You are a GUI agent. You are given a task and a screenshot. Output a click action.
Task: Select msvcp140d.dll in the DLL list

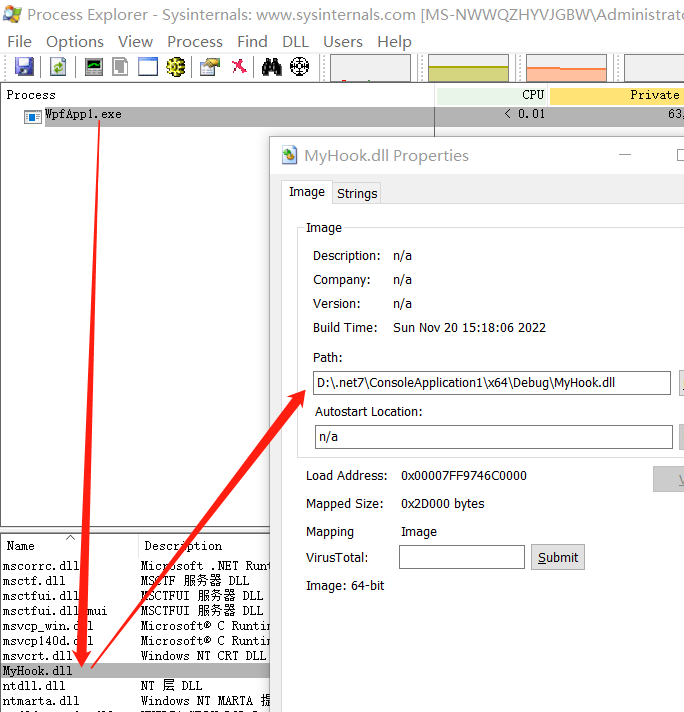coord(135,641)
